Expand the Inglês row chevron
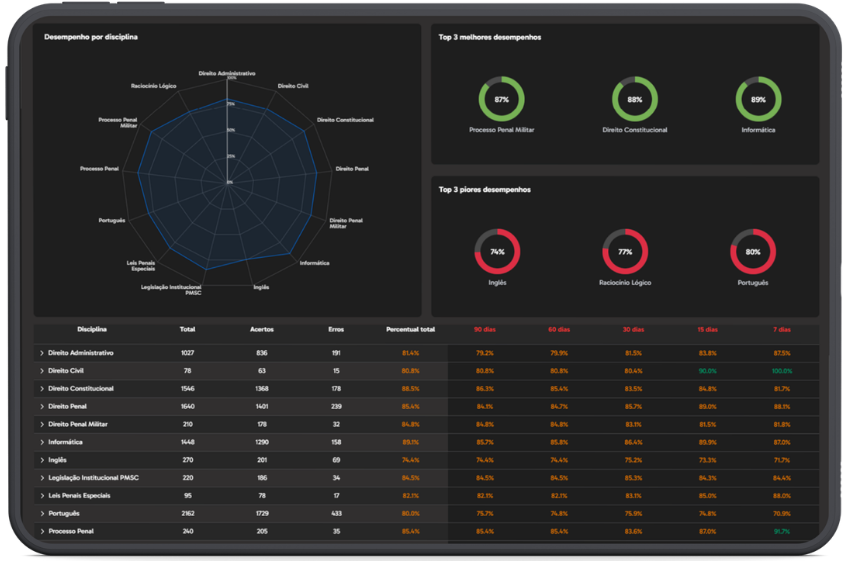Viewport: 848px width, 561px height. coord(42,460)
